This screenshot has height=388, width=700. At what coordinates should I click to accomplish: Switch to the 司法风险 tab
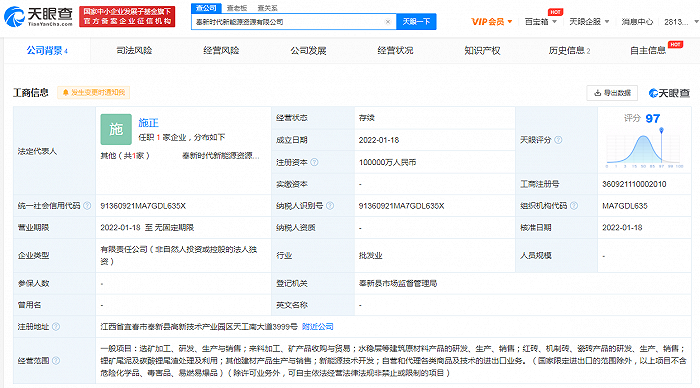coord(134,50)
